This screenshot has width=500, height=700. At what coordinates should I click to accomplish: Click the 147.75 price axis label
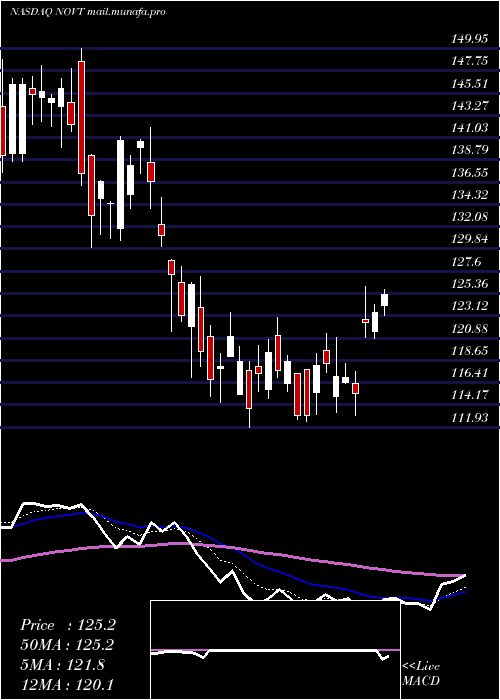[x=470, y=61]
